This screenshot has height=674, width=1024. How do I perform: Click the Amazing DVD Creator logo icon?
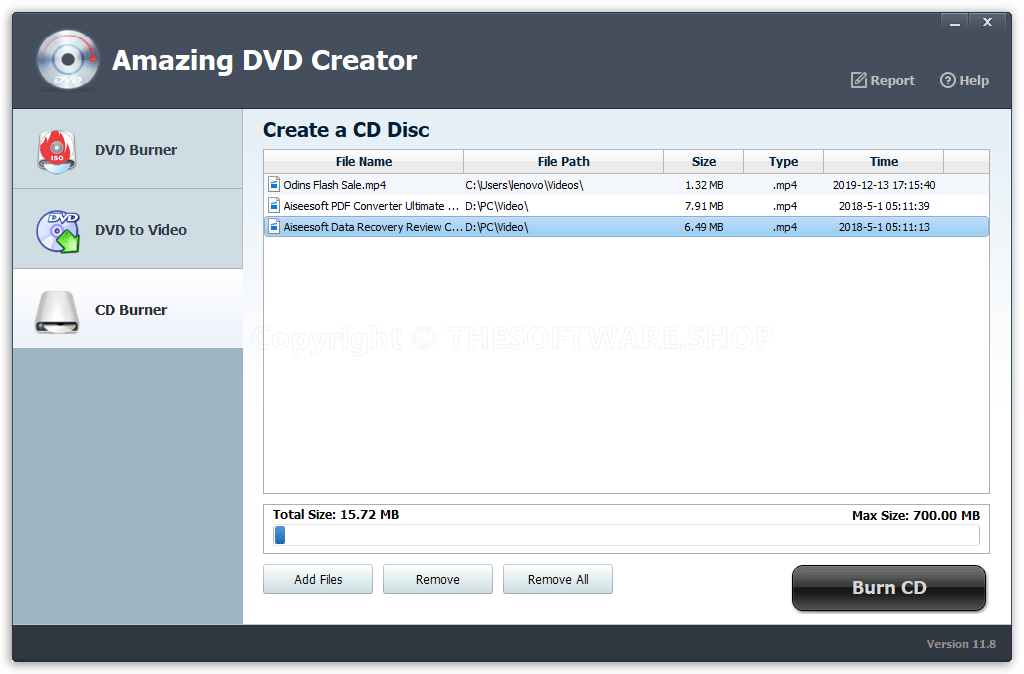(66, 59)
